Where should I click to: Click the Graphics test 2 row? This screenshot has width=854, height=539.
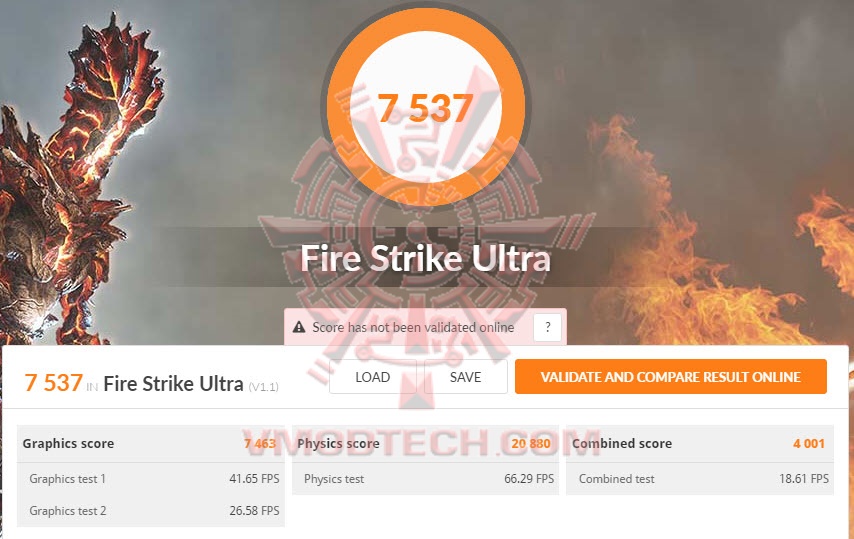pyautogui.click(x=151, y=511)
